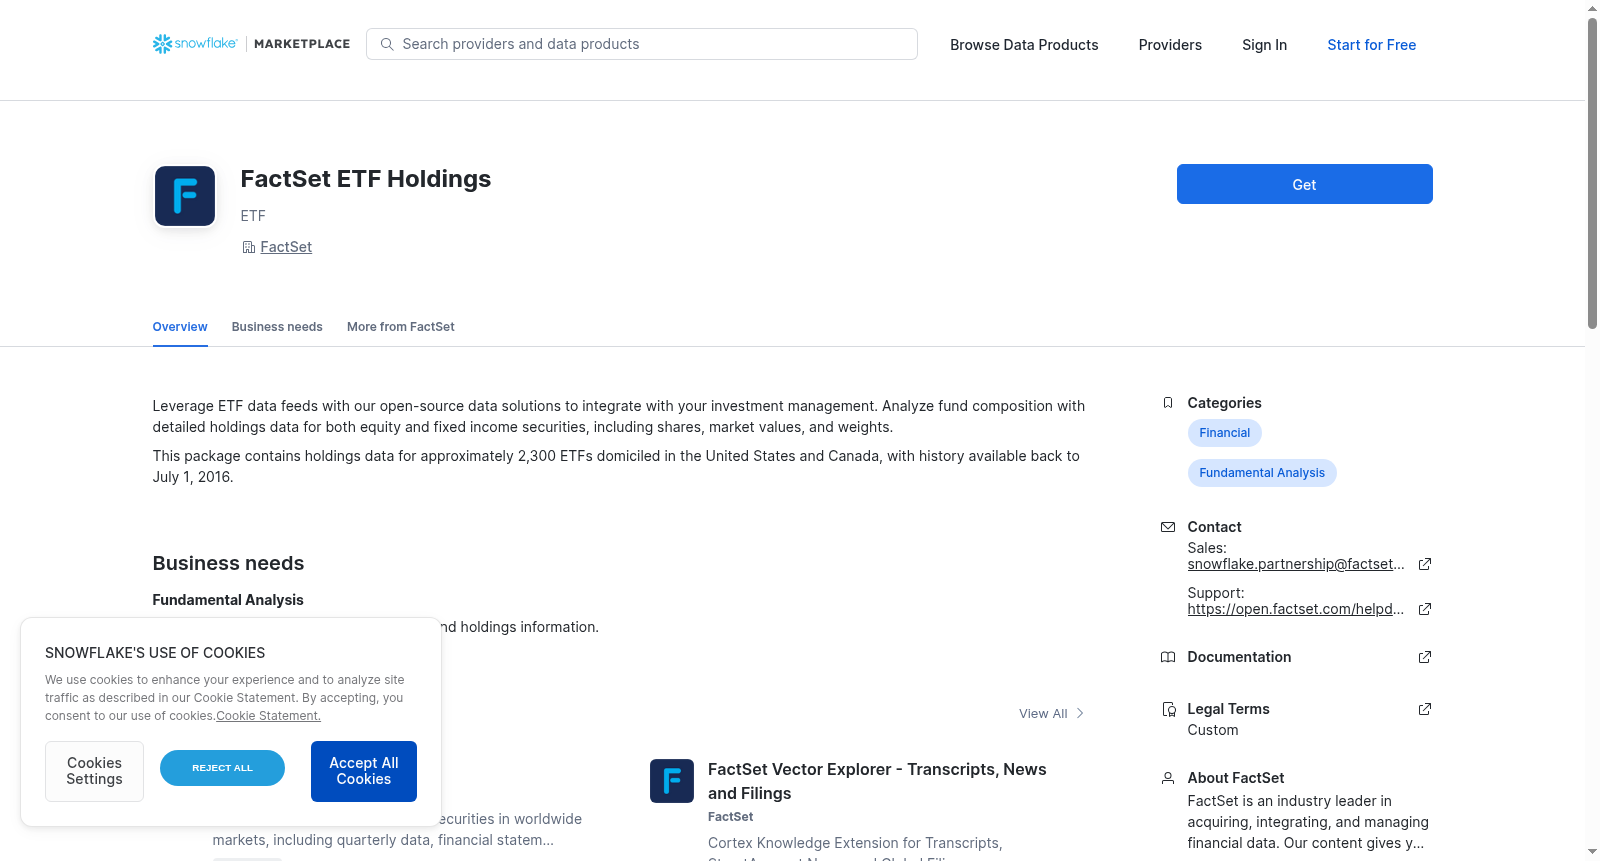Click the ETF subtitle under the title
1600x861 pixels.
[253, 216]
